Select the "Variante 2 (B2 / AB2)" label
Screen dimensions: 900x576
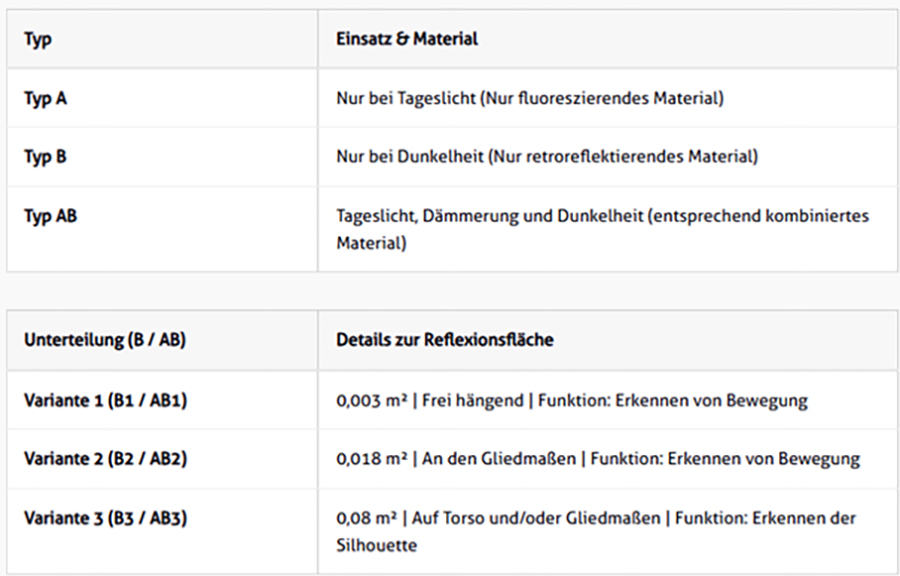tap(106, 459)
